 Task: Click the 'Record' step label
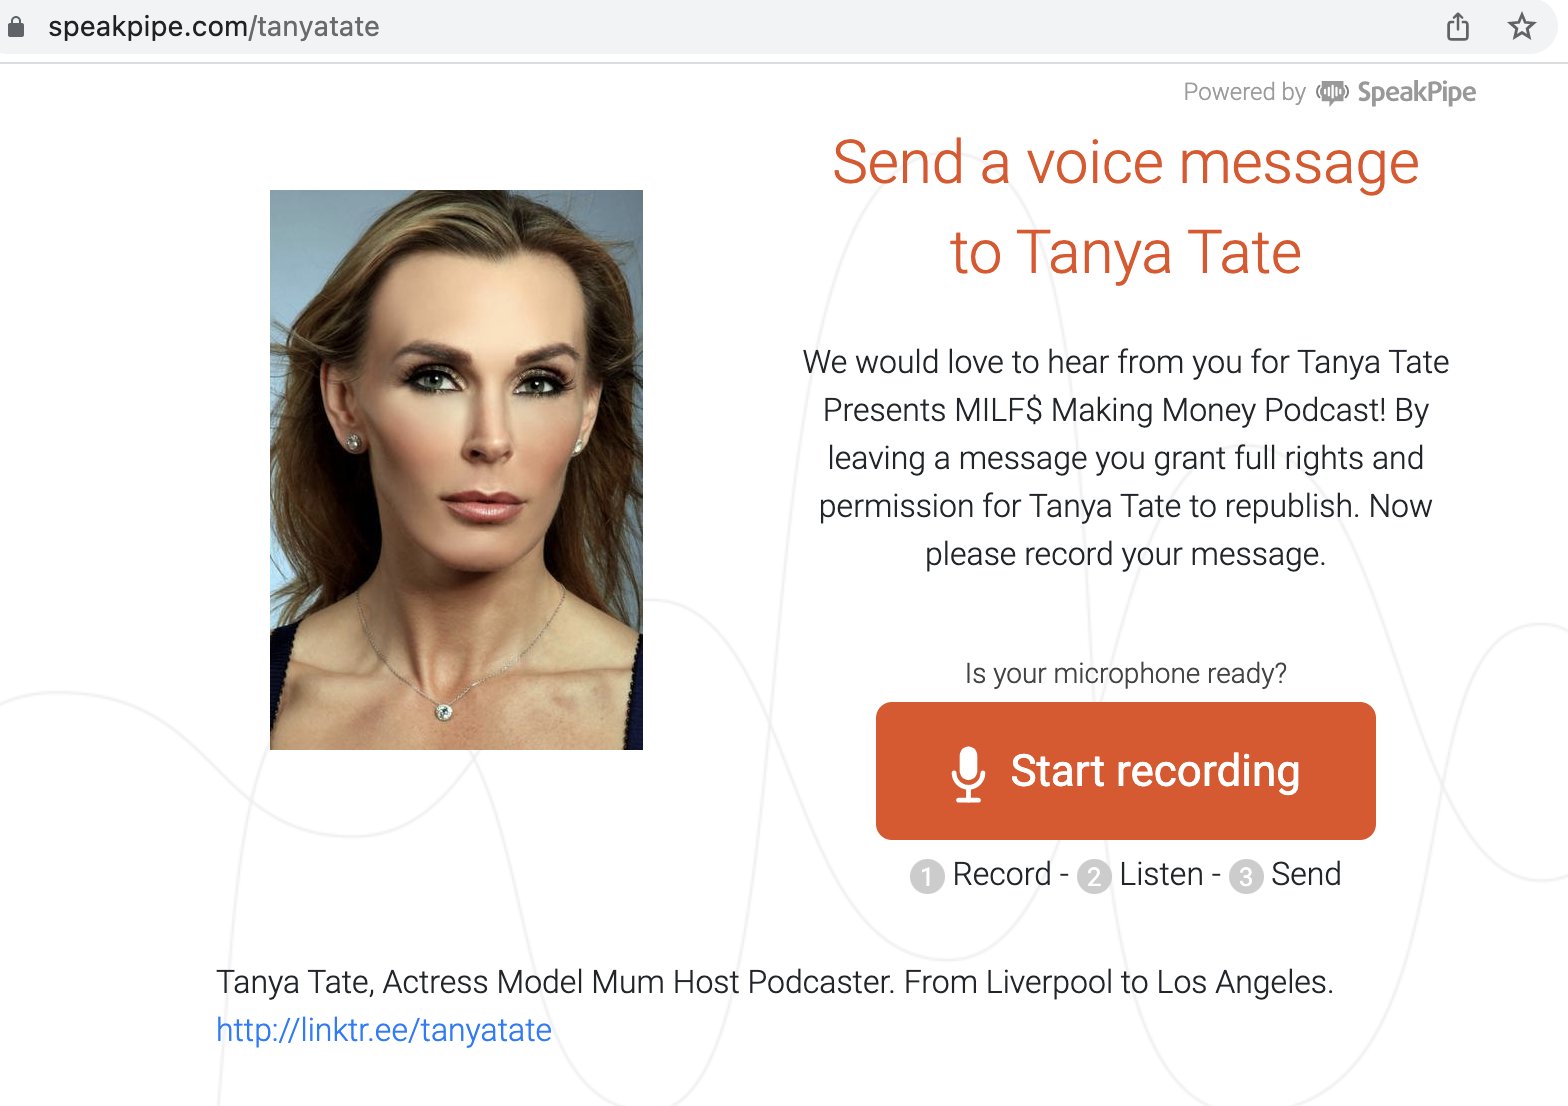(1002, 874)
